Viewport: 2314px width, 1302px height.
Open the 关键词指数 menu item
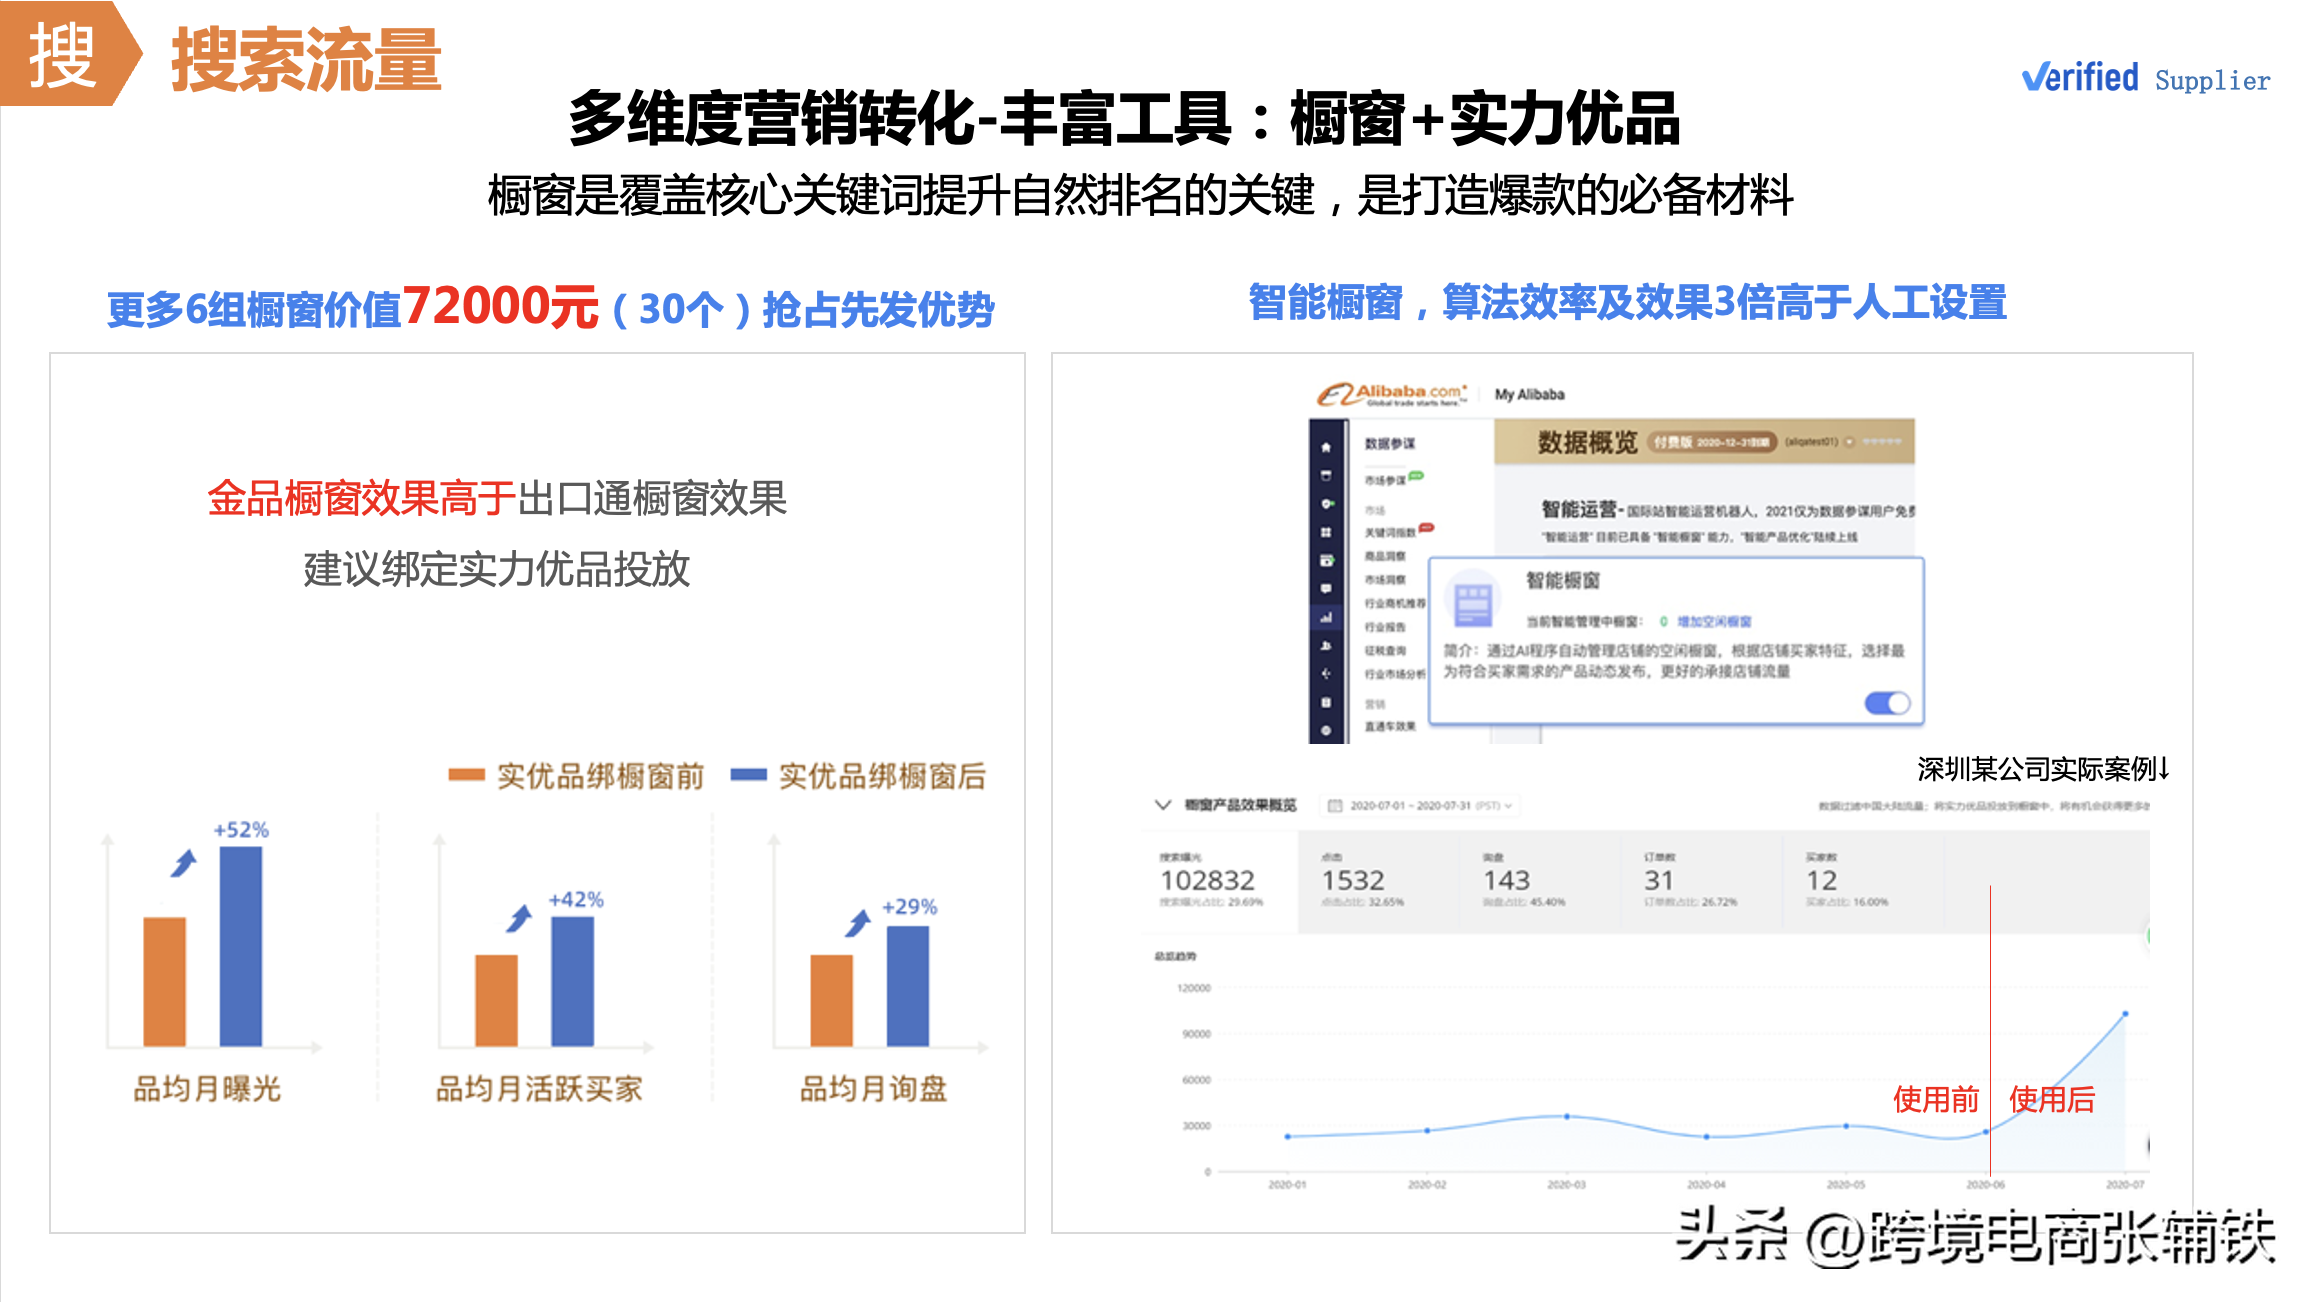point(1390,533)
